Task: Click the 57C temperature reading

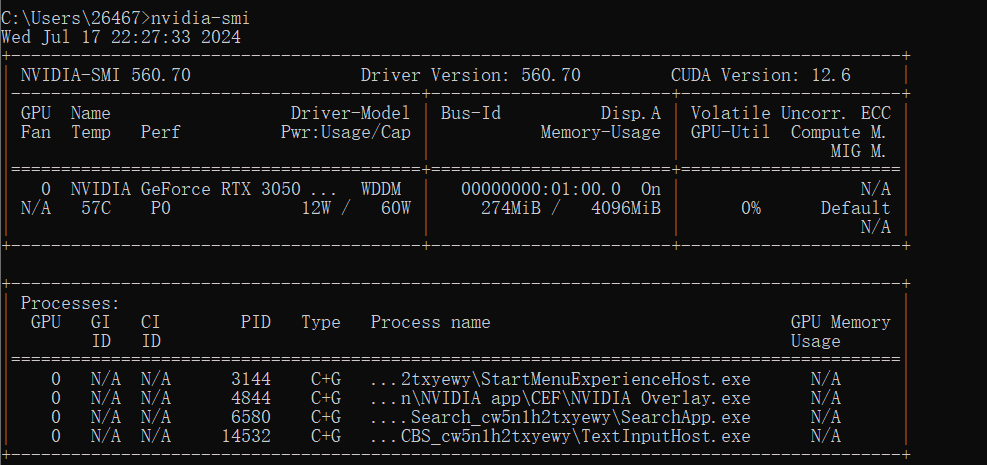Action: [96, 208]
